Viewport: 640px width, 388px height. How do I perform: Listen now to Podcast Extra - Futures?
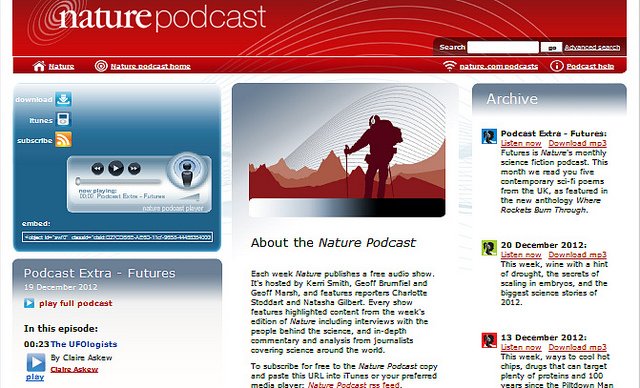tap(521, 143)
